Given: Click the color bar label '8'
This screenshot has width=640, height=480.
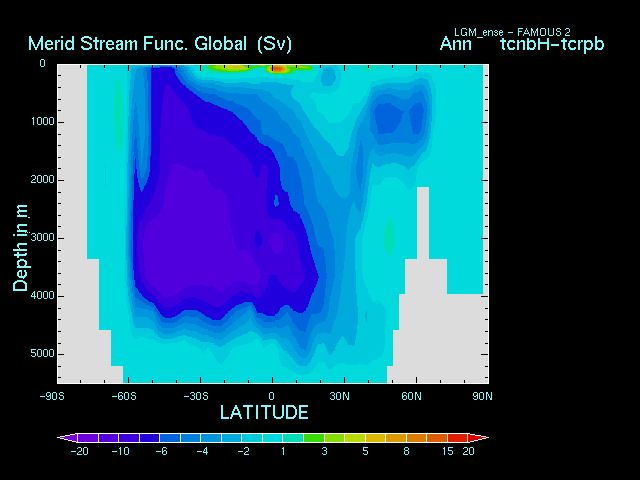Looking at the screenshot, I should click(407, 451).
